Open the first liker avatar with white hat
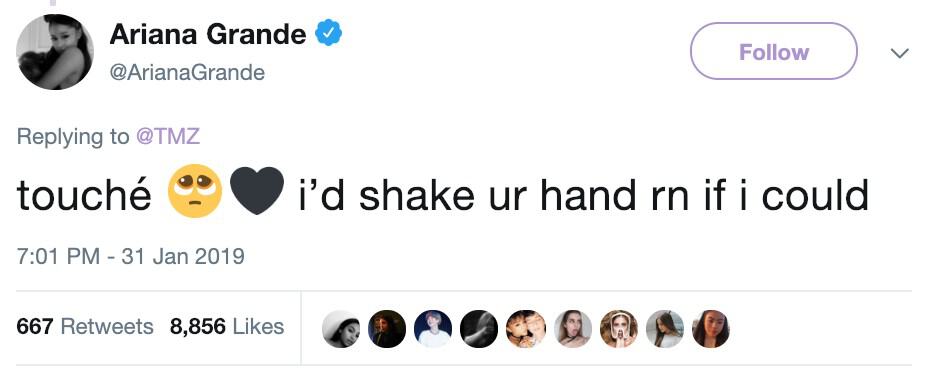This screenshot has height=370, width=948. pos(340,329)
